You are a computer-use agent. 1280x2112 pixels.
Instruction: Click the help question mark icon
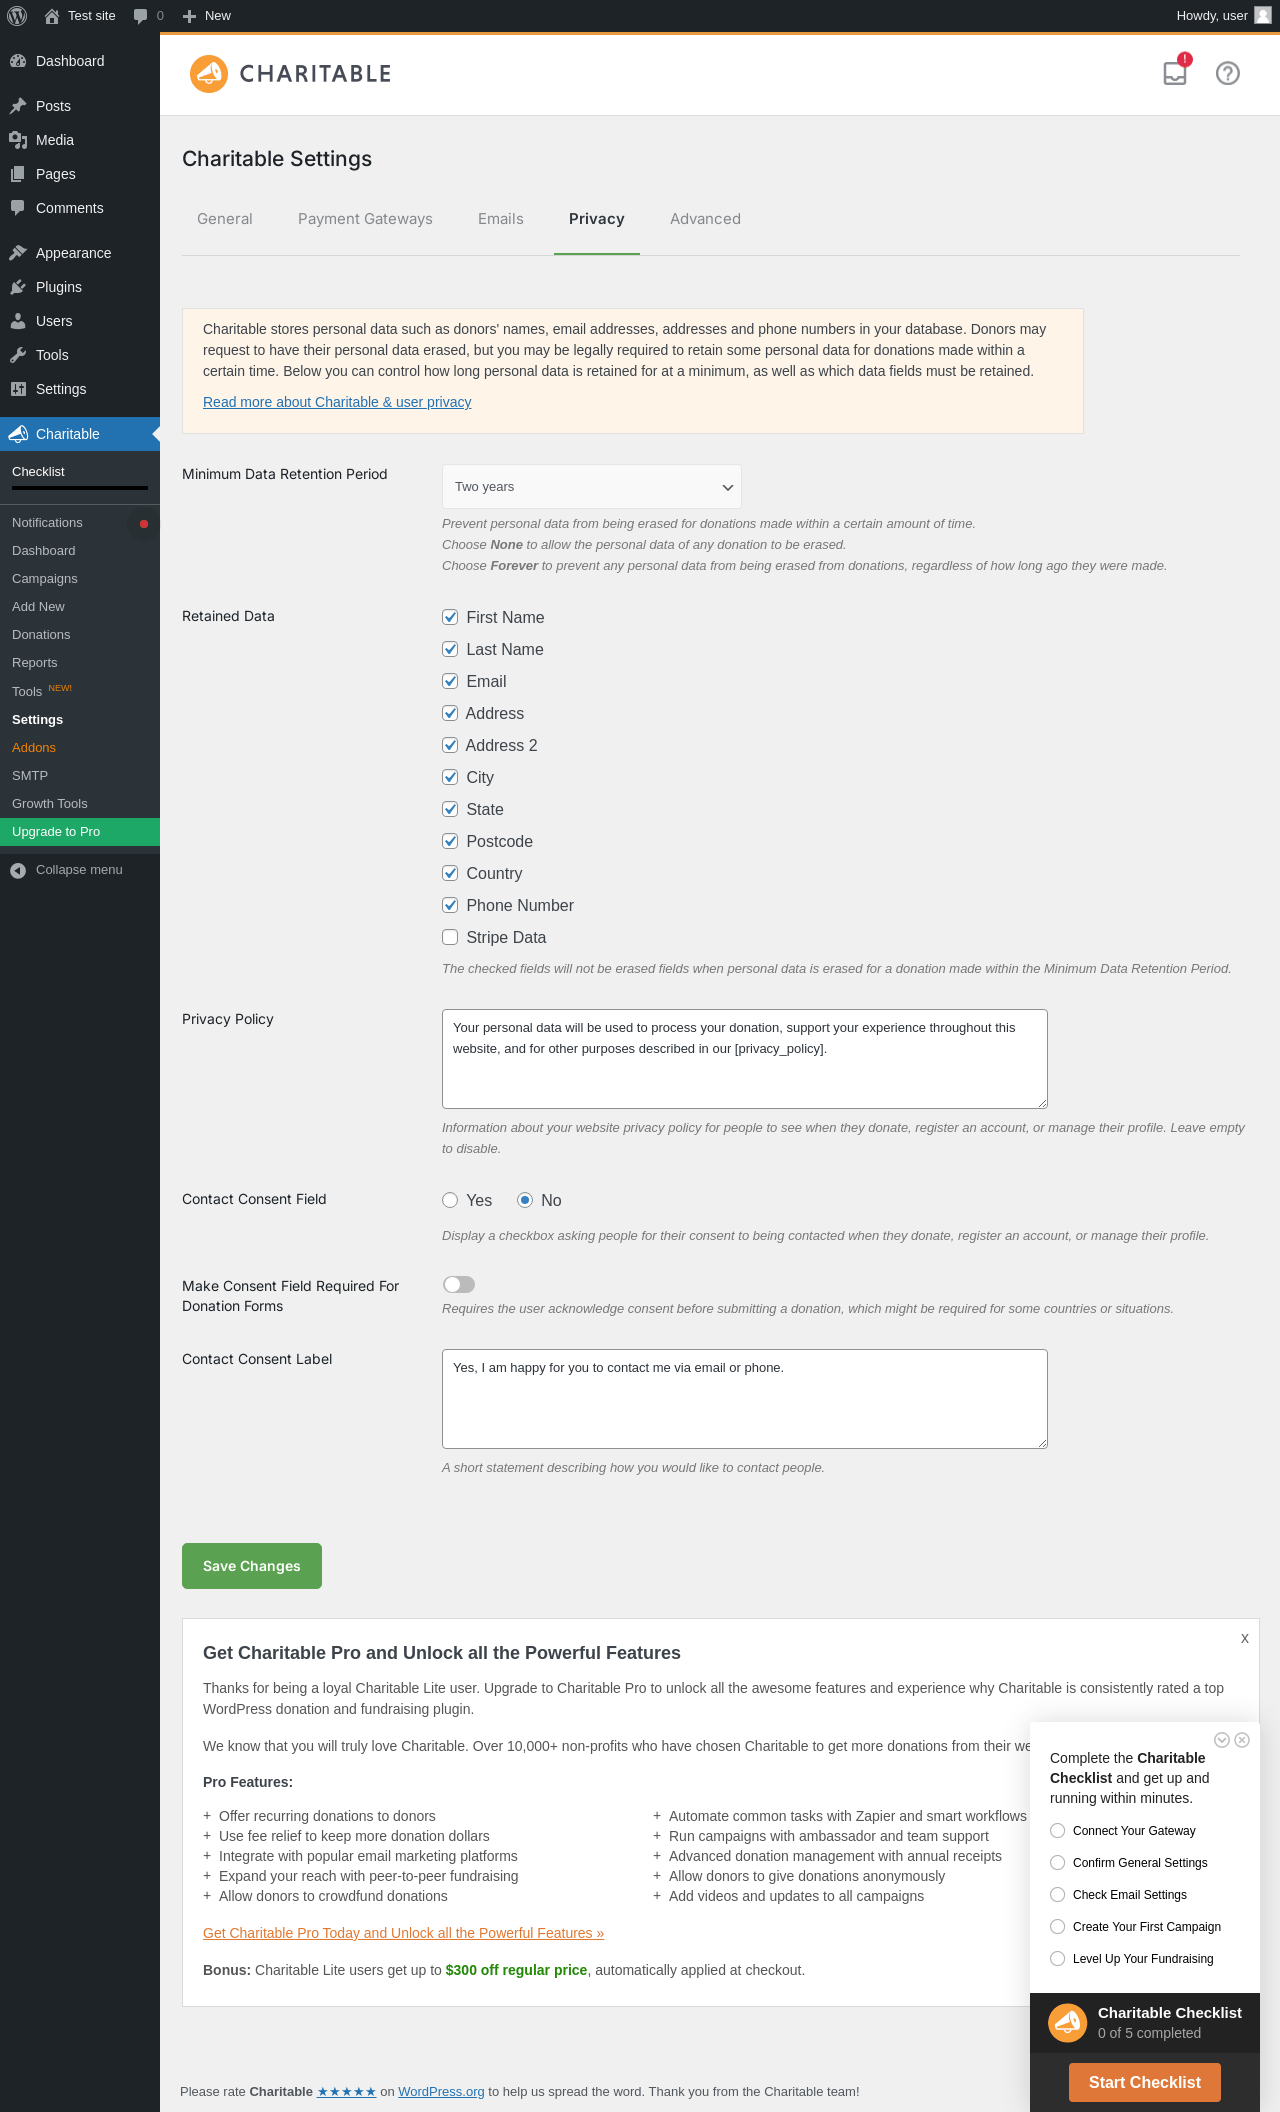click(x=1228, y=73)
